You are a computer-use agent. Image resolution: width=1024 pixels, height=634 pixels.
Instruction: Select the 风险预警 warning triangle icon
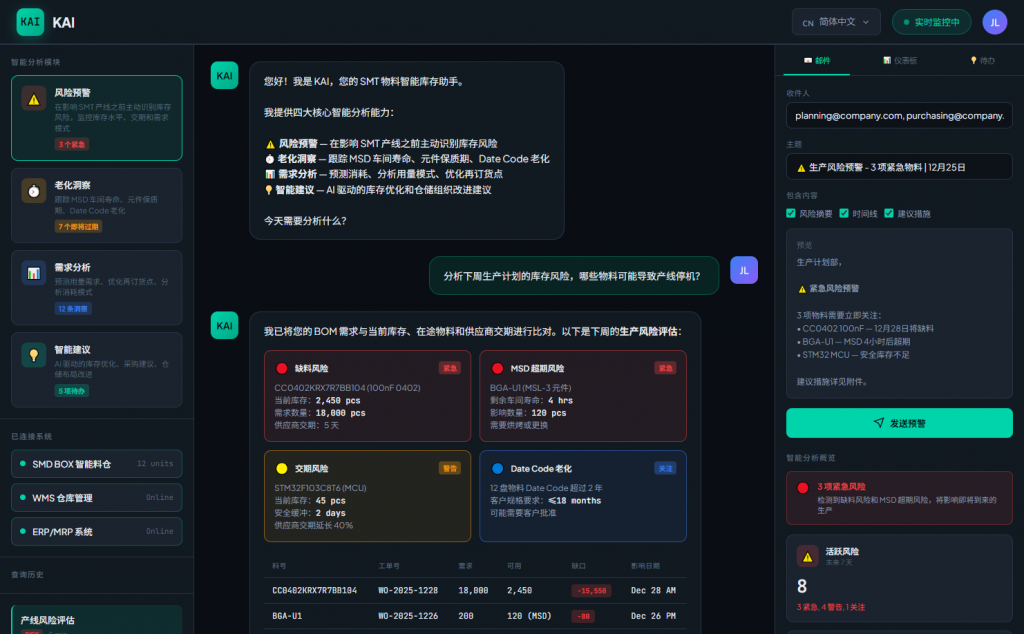click(x=34, y=100)
